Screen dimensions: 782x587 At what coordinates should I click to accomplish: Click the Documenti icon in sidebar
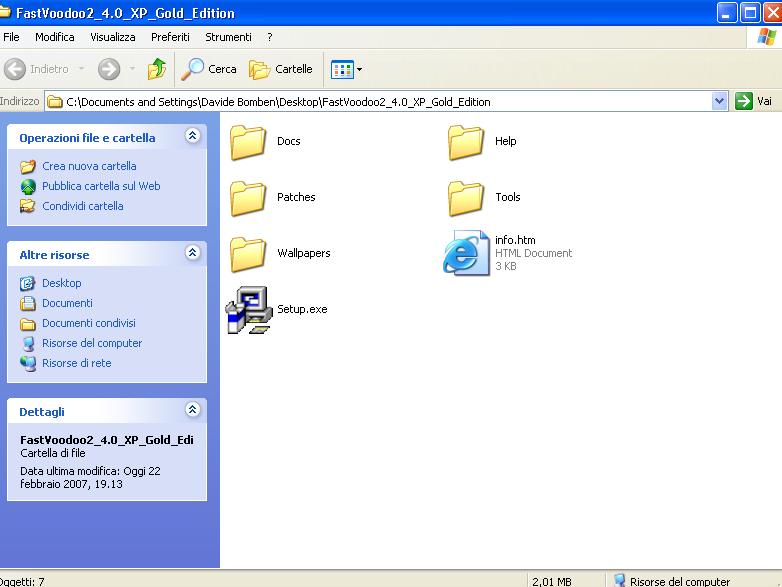(28, 303)
